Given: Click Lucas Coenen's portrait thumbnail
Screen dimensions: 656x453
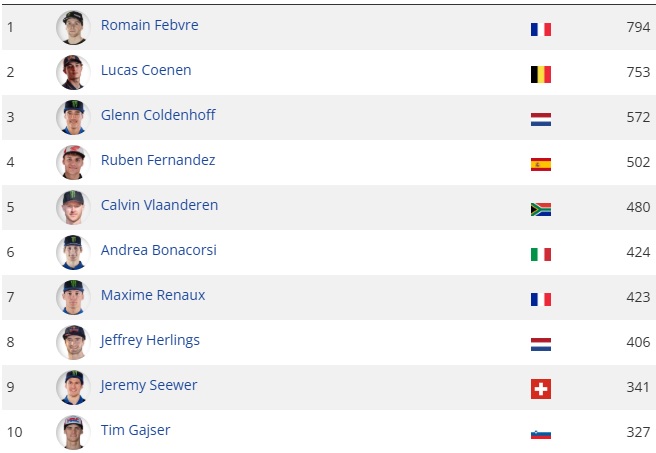Looking at the screenshot, I should 73,72.
